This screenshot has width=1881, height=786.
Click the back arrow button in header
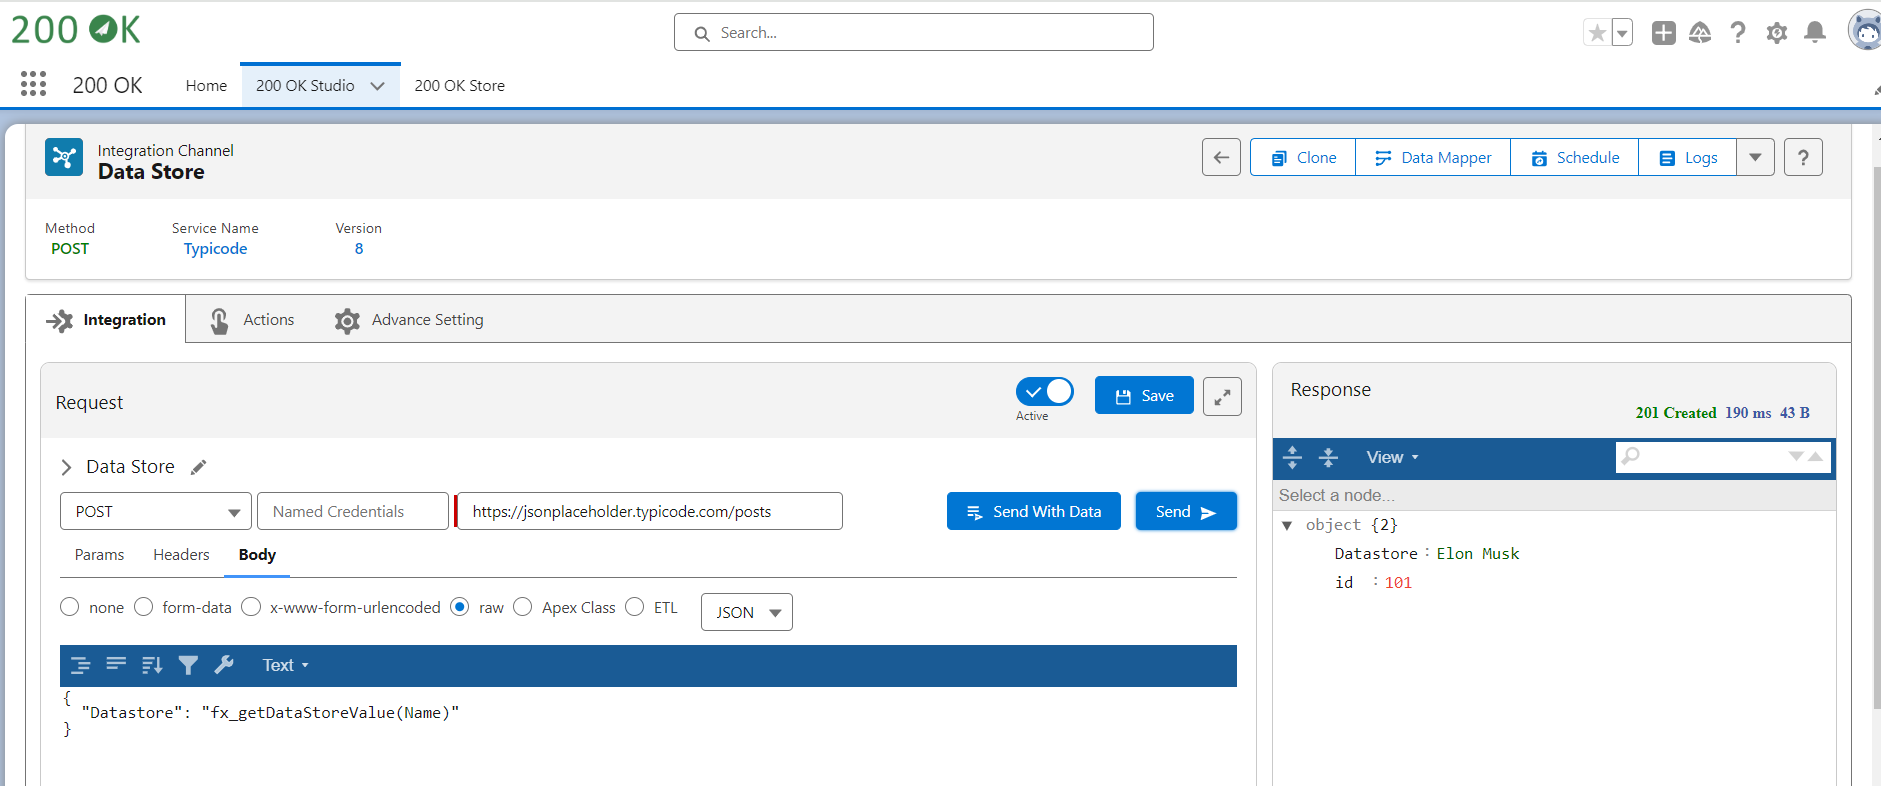coord(1221,157)
